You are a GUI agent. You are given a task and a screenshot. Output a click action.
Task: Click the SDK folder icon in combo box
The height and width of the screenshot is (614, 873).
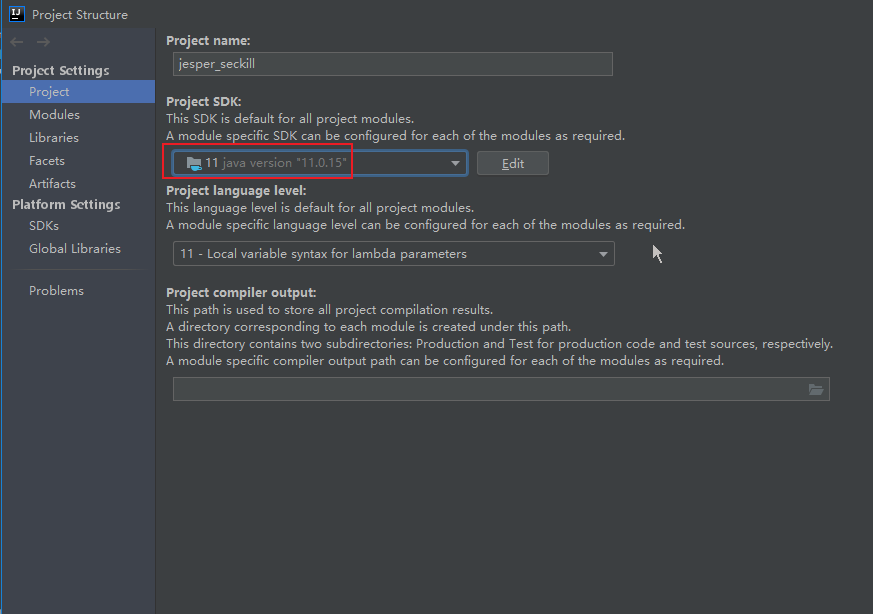point(194,163)
